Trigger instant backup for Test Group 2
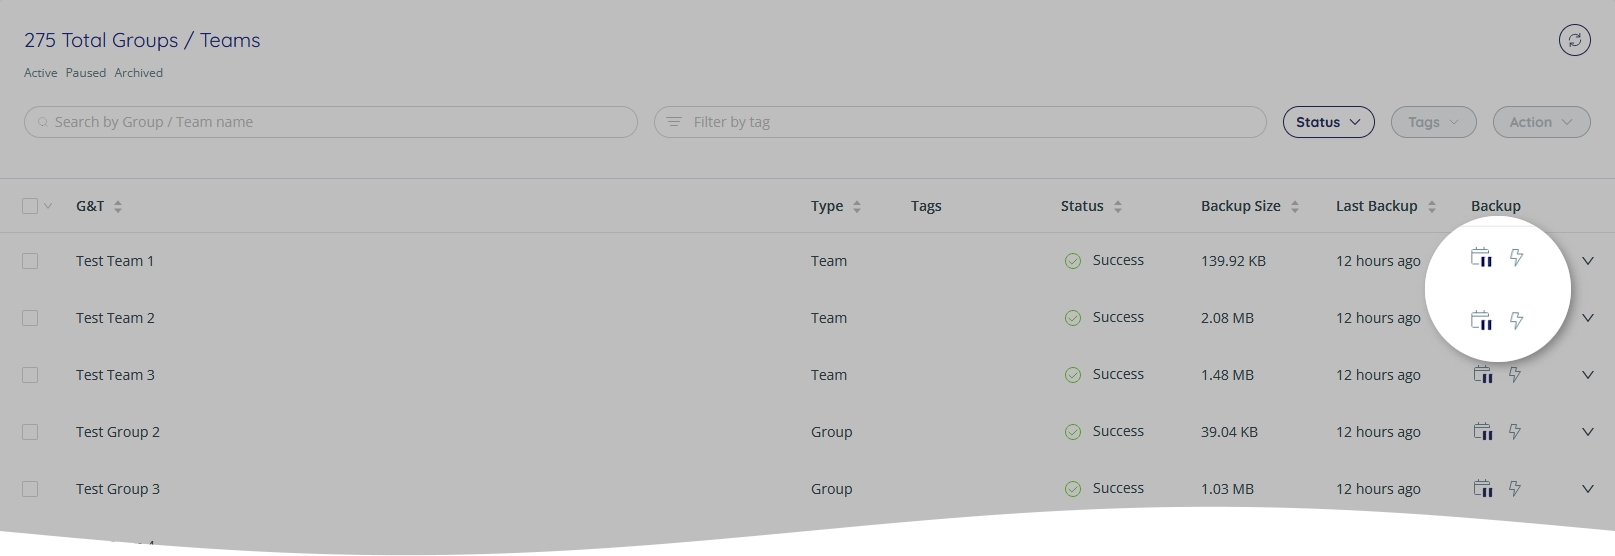Image resolution: width=1615 pixels, height=556 pixels. (1514, 432)
